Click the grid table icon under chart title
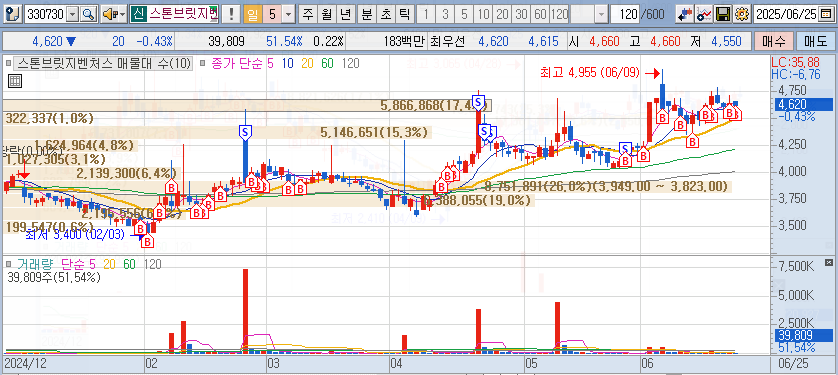The height and width of the screenshot is (375, 838). tap(15, 81)
